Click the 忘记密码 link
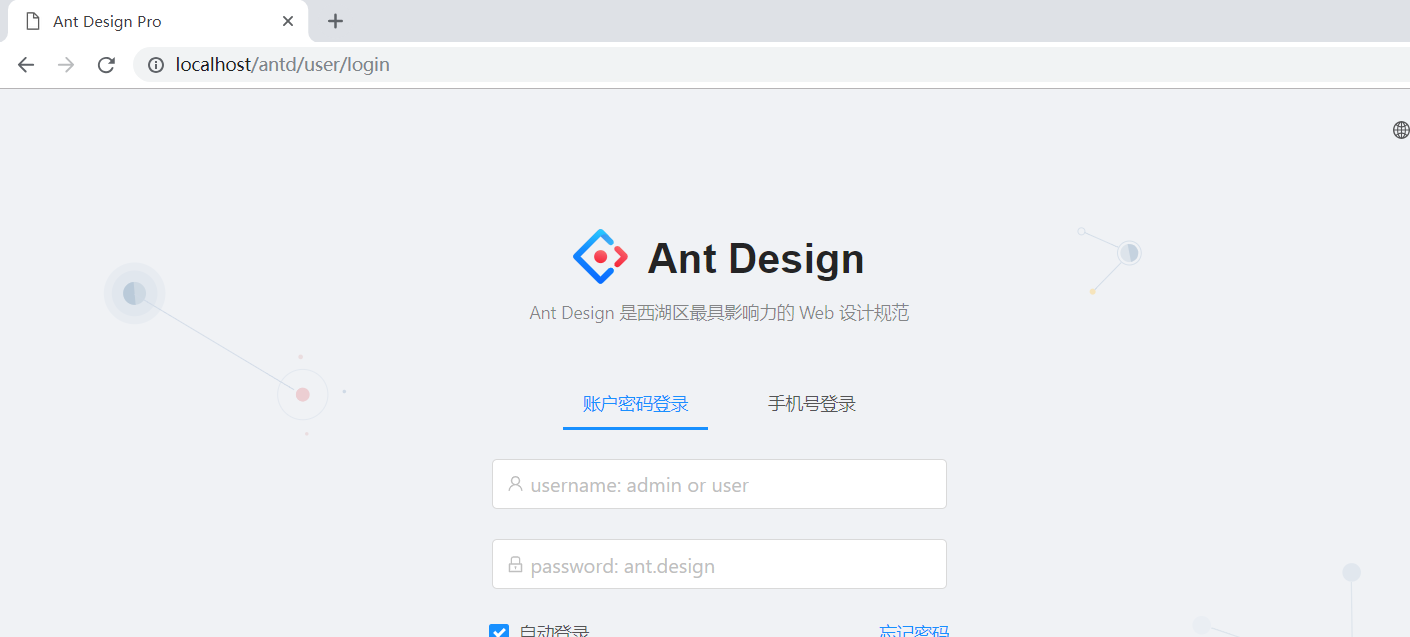The width and height of the screenshot is (1410, 637). point(914,631)
